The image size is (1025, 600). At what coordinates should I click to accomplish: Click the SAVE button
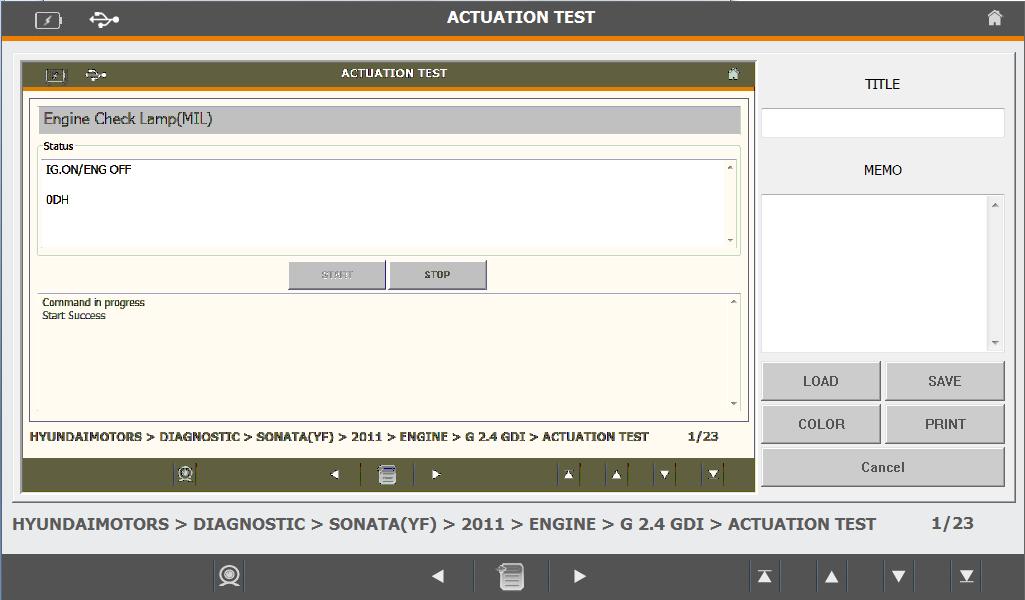944,381
